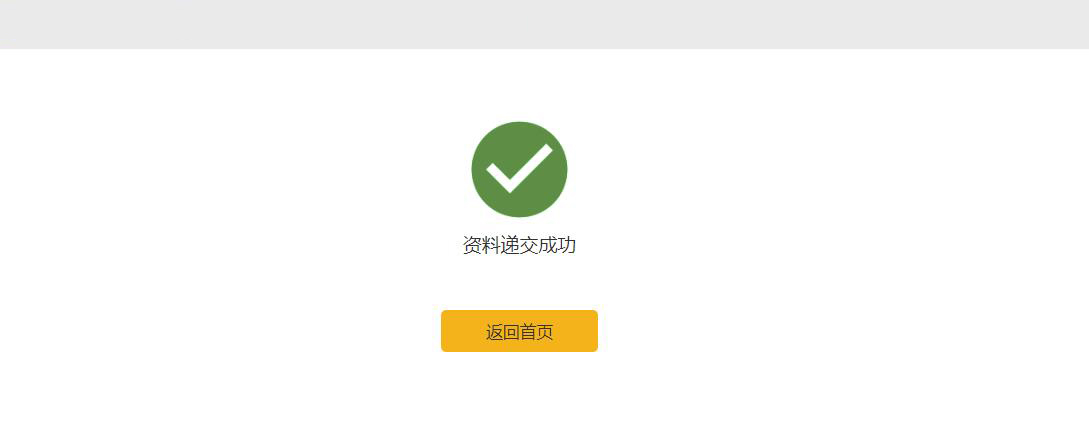Open homepage with the amber button
The width and height of the screenshot is (1089, 440).
519,331
